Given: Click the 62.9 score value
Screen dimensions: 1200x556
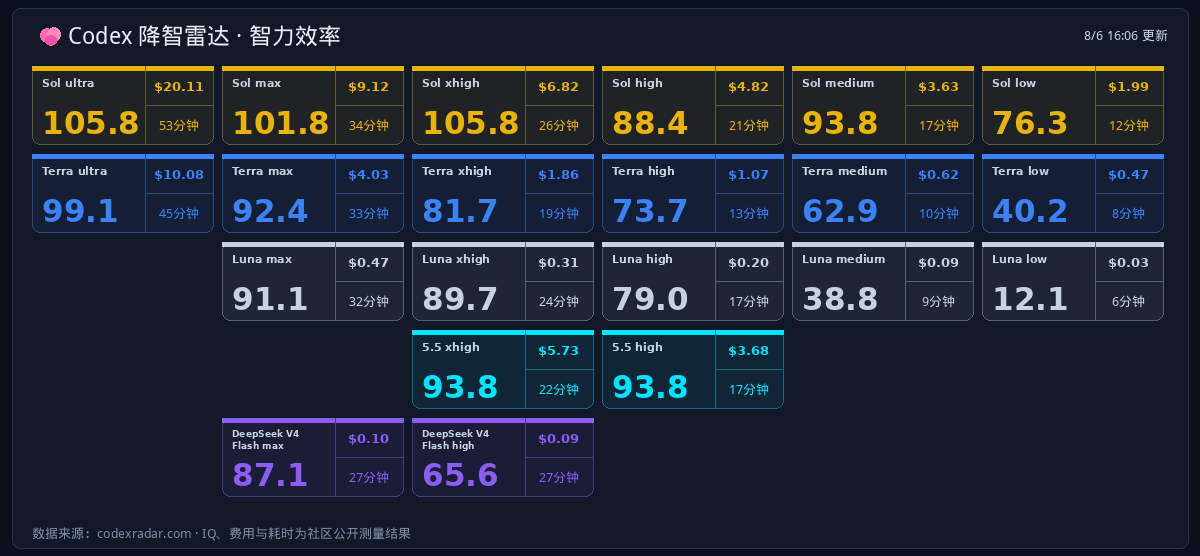Looking at the screenshot, I should click(840, 211).
